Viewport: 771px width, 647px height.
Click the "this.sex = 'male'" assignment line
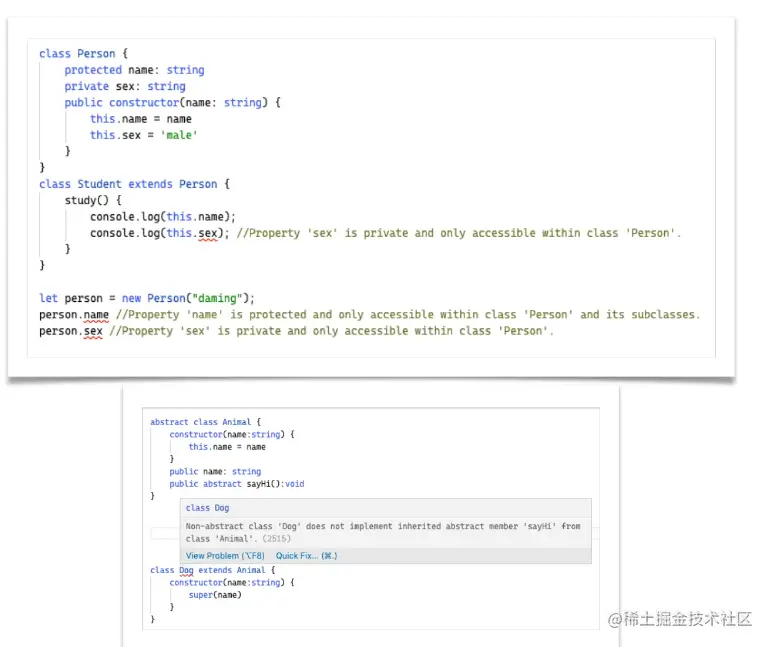(x=144, y=135)
